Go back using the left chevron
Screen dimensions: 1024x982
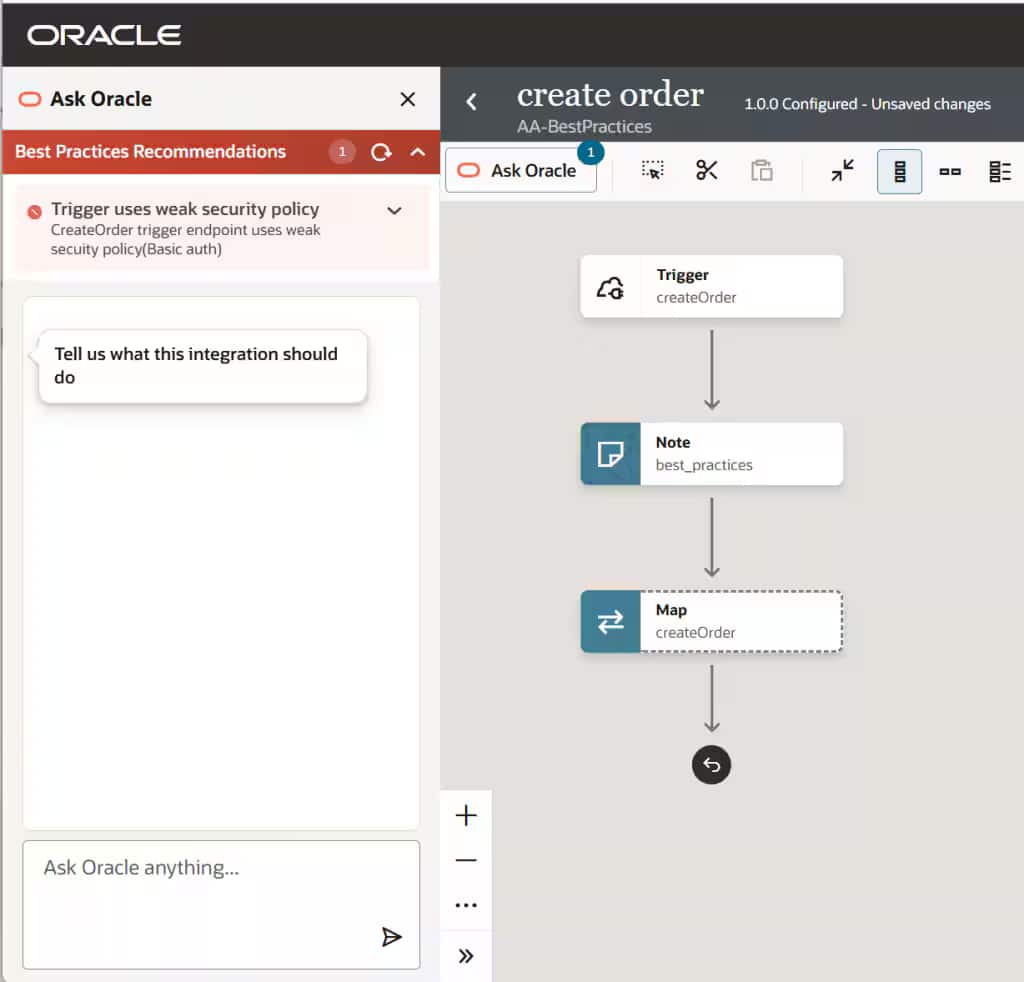[472, 101]
